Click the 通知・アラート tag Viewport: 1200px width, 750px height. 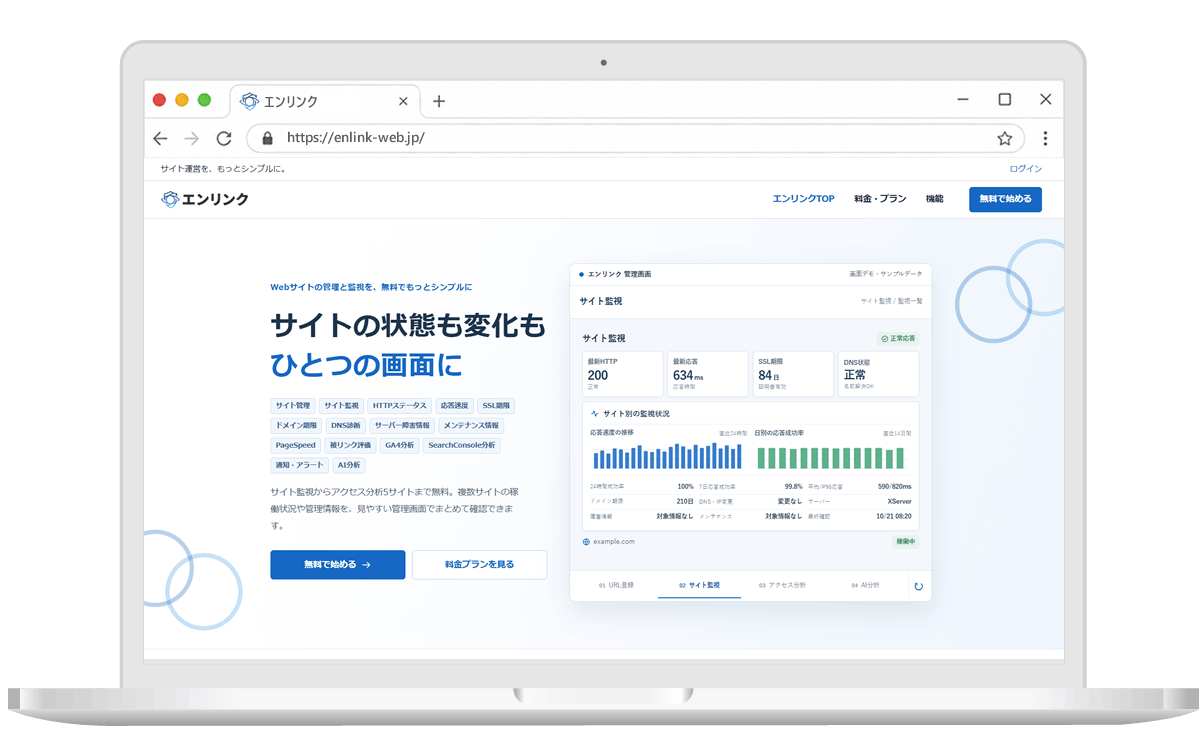(299, 465)
